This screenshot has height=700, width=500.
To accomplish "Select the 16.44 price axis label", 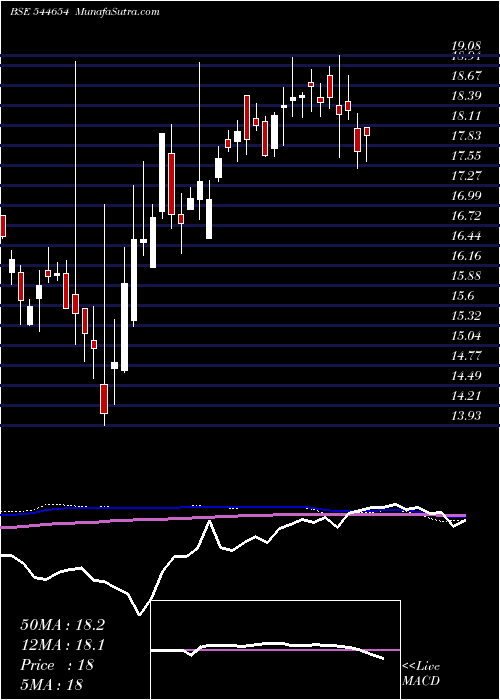I will coord(466,236).
